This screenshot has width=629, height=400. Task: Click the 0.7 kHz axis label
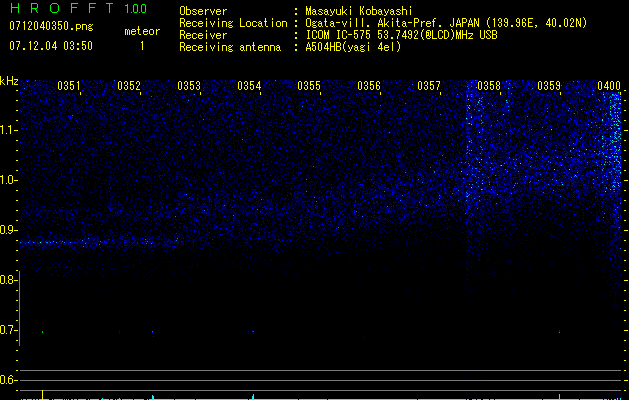pyautogui.click(x=8, y=330)
